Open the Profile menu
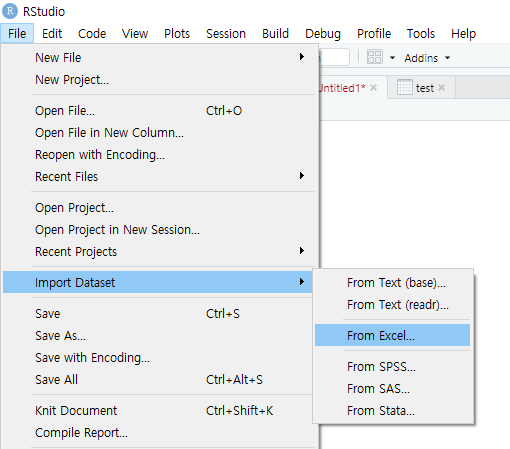This screenshot has width=510, height=449. 374,33
